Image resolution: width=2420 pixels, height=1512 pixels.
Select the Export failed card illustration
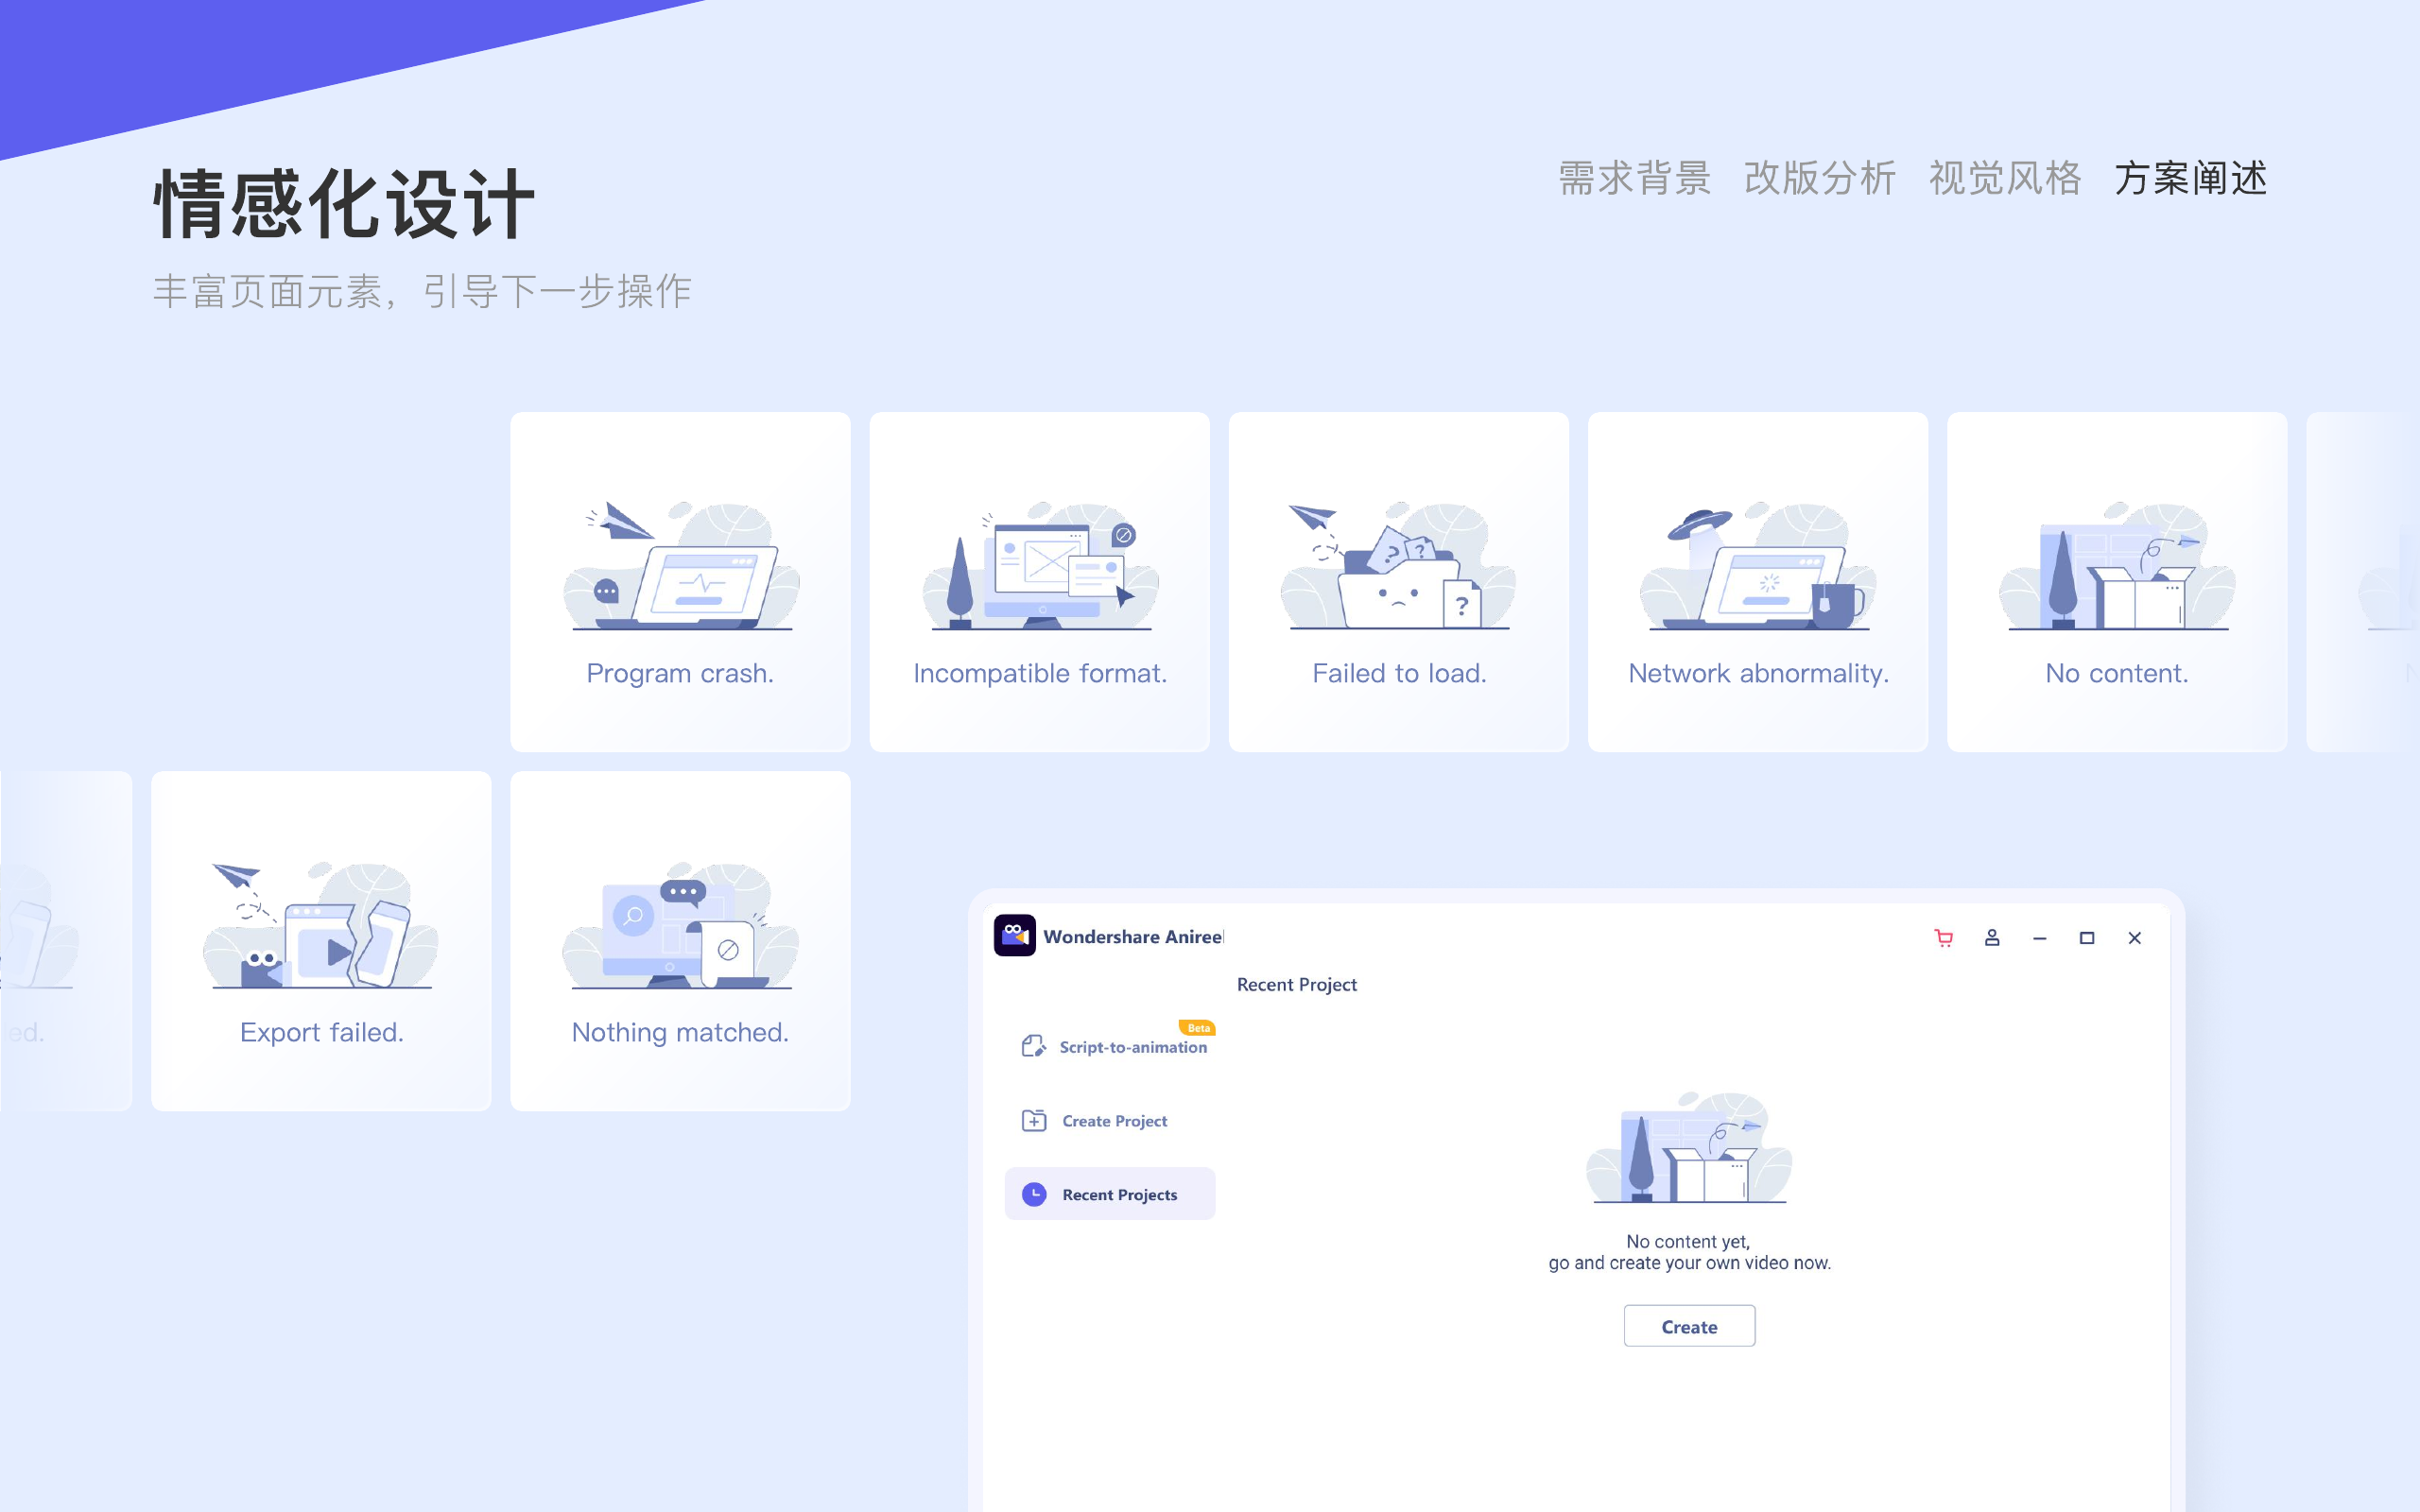click(x=321, y=925)
